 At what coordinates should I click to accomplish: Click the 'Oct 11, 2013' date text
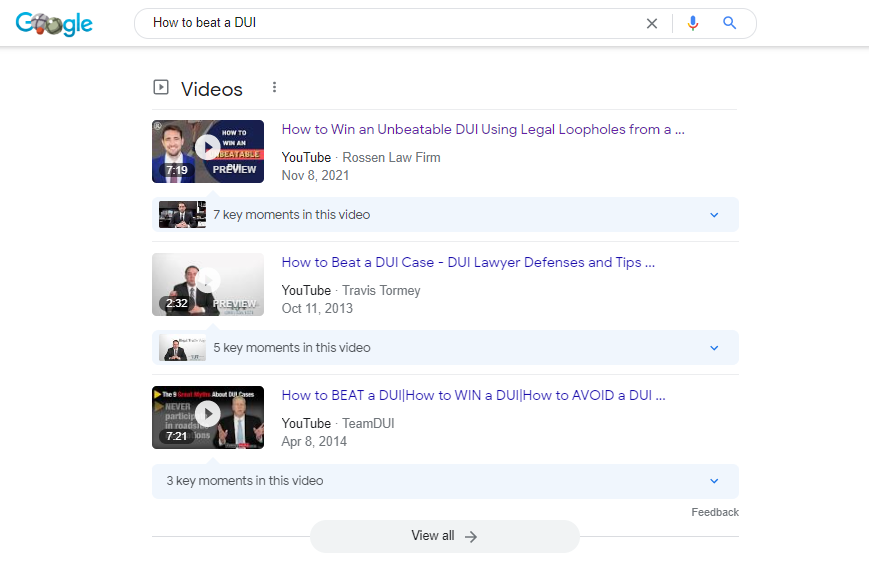317,309
